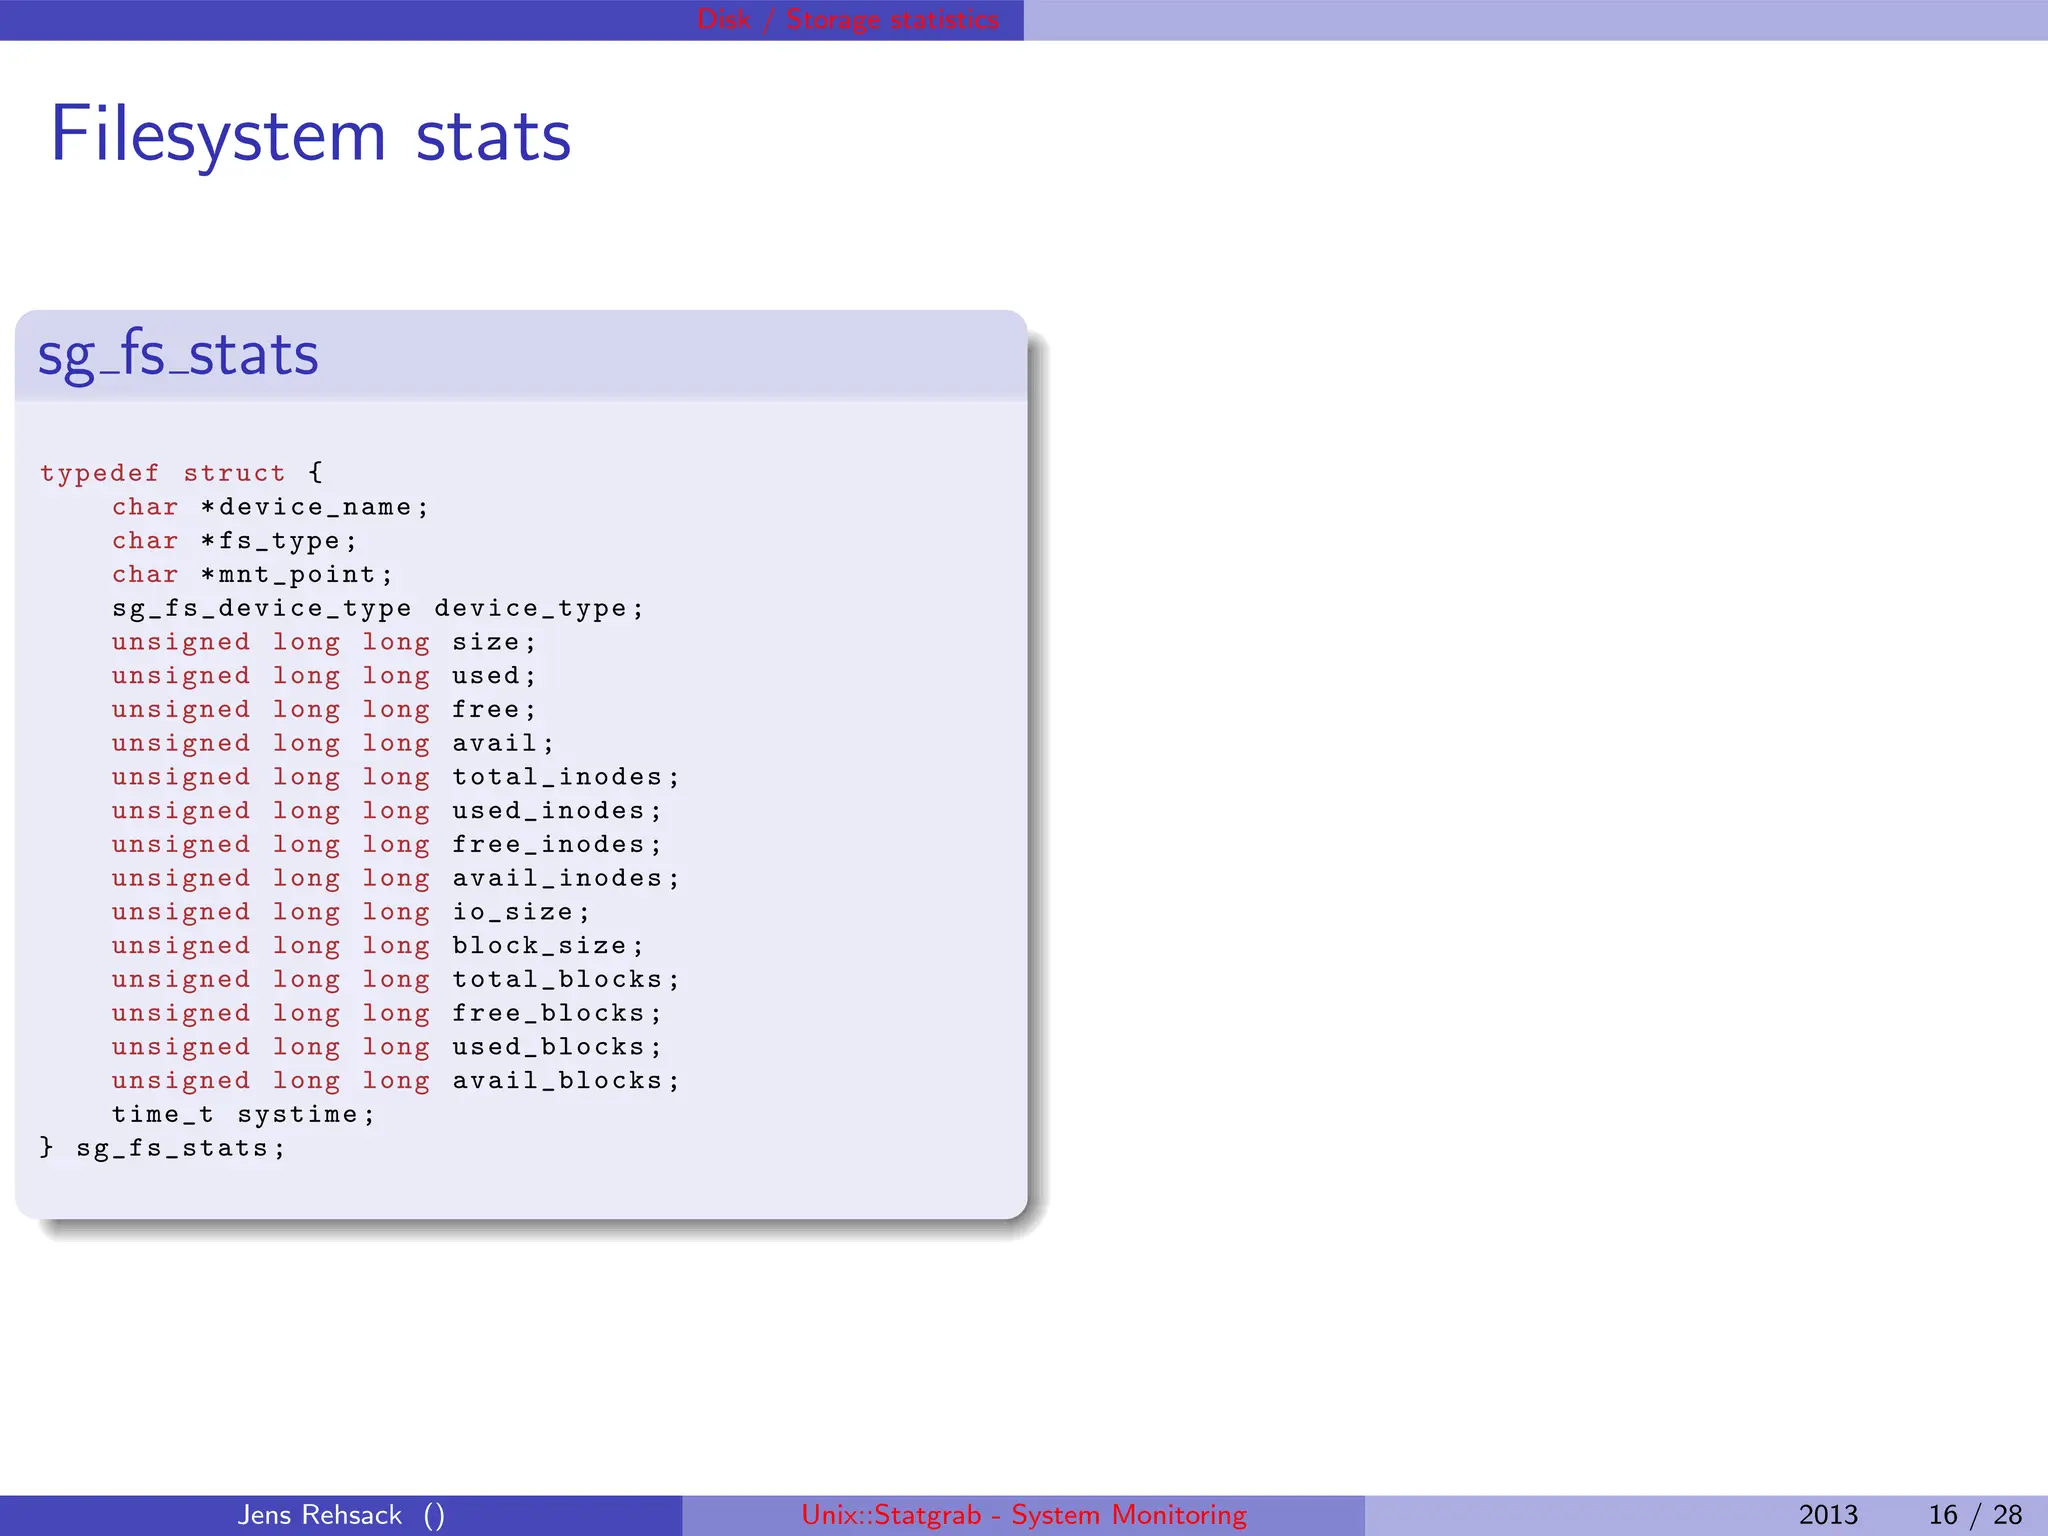Click the 'sg_fs_stats' block heading
The image size is (2048, 1536).
(x=178, y=355)
